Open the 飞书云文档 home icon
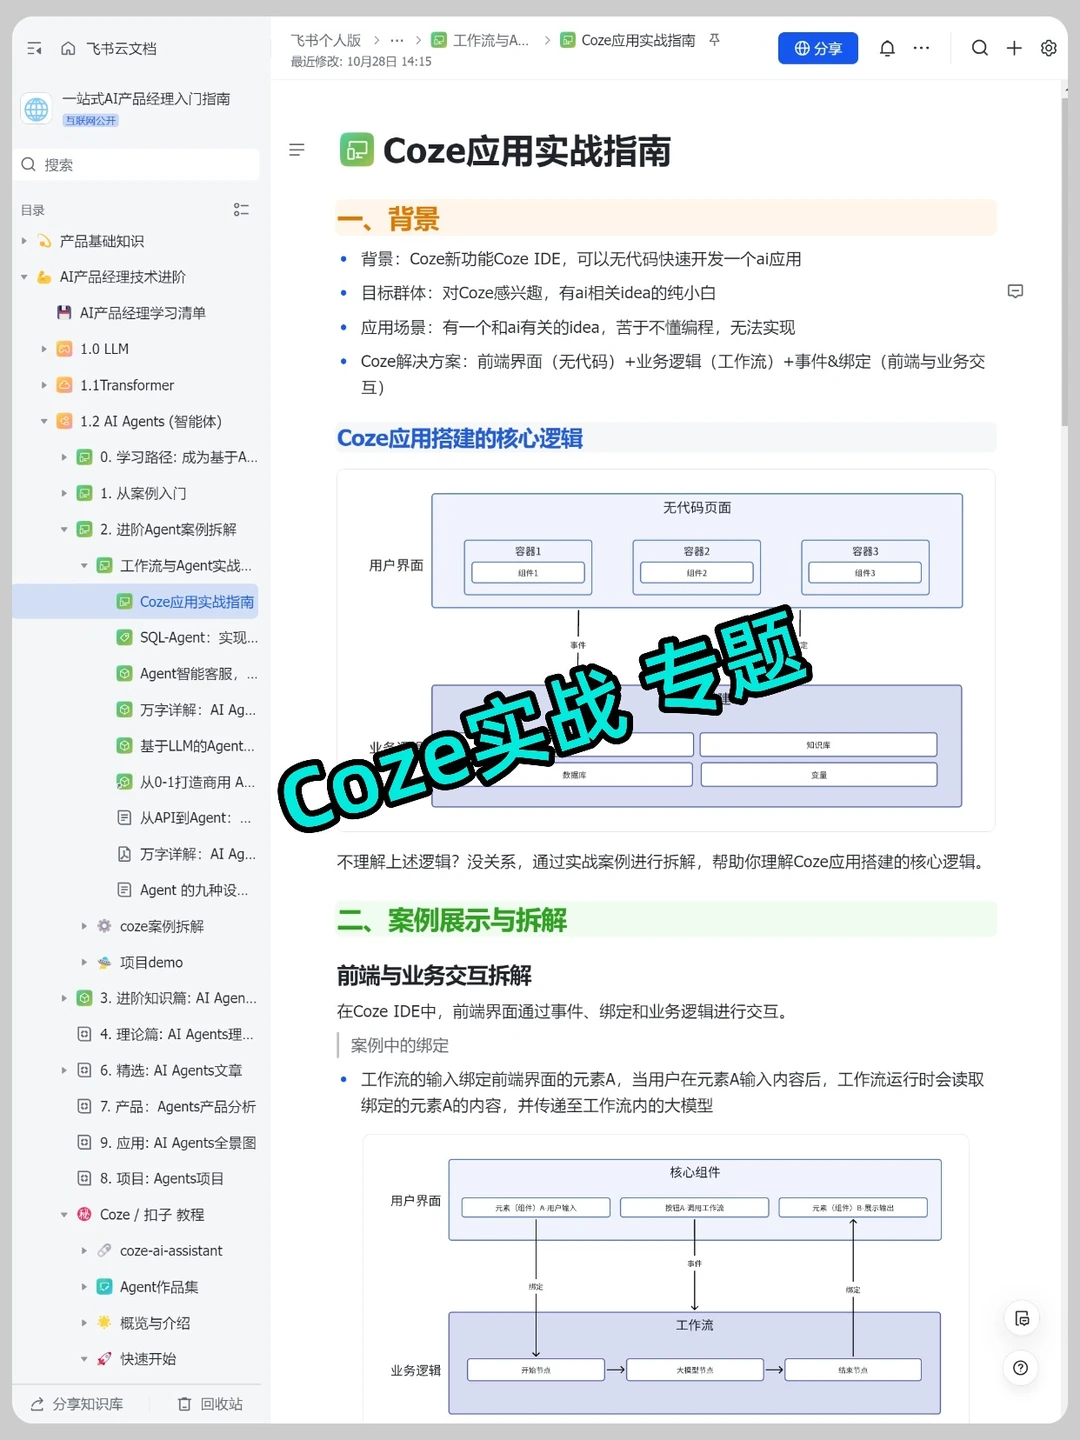This screenshot has height=1440, width=1080. pyautogui.click(x=68, y=48)
